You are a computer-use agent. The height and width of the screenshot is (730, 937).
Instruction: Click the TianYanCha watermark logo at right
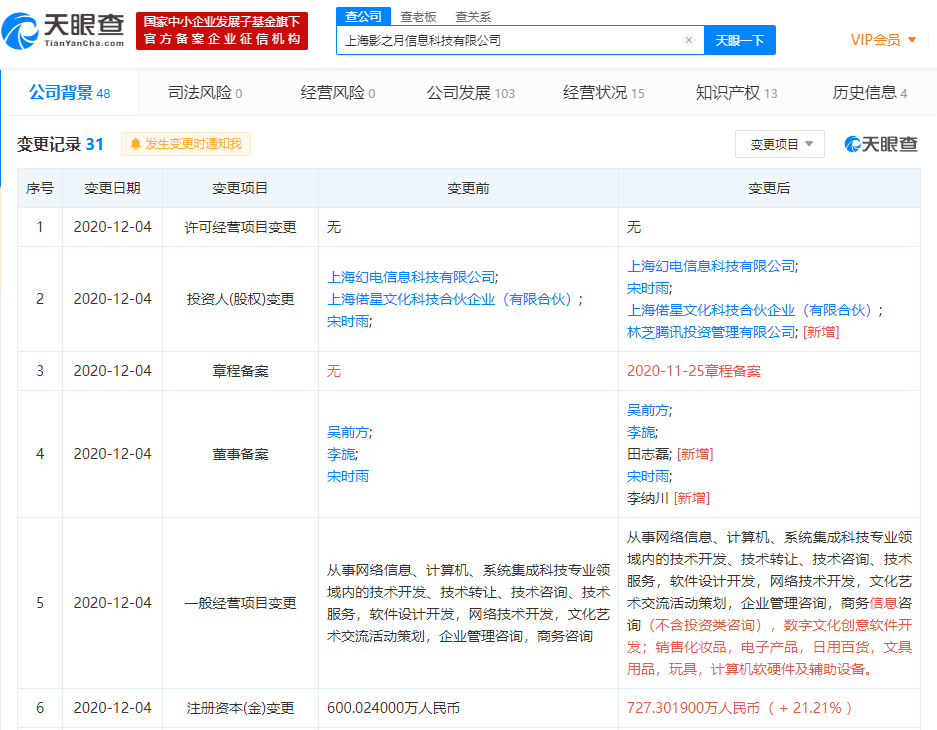880,144
